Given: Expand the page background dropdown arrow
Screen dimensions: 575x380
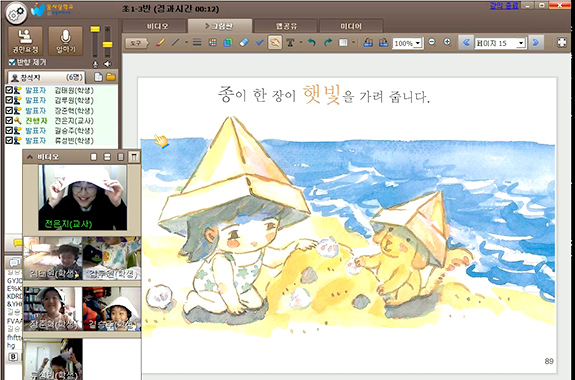Looking at the screenshot, I should (354, 43).
